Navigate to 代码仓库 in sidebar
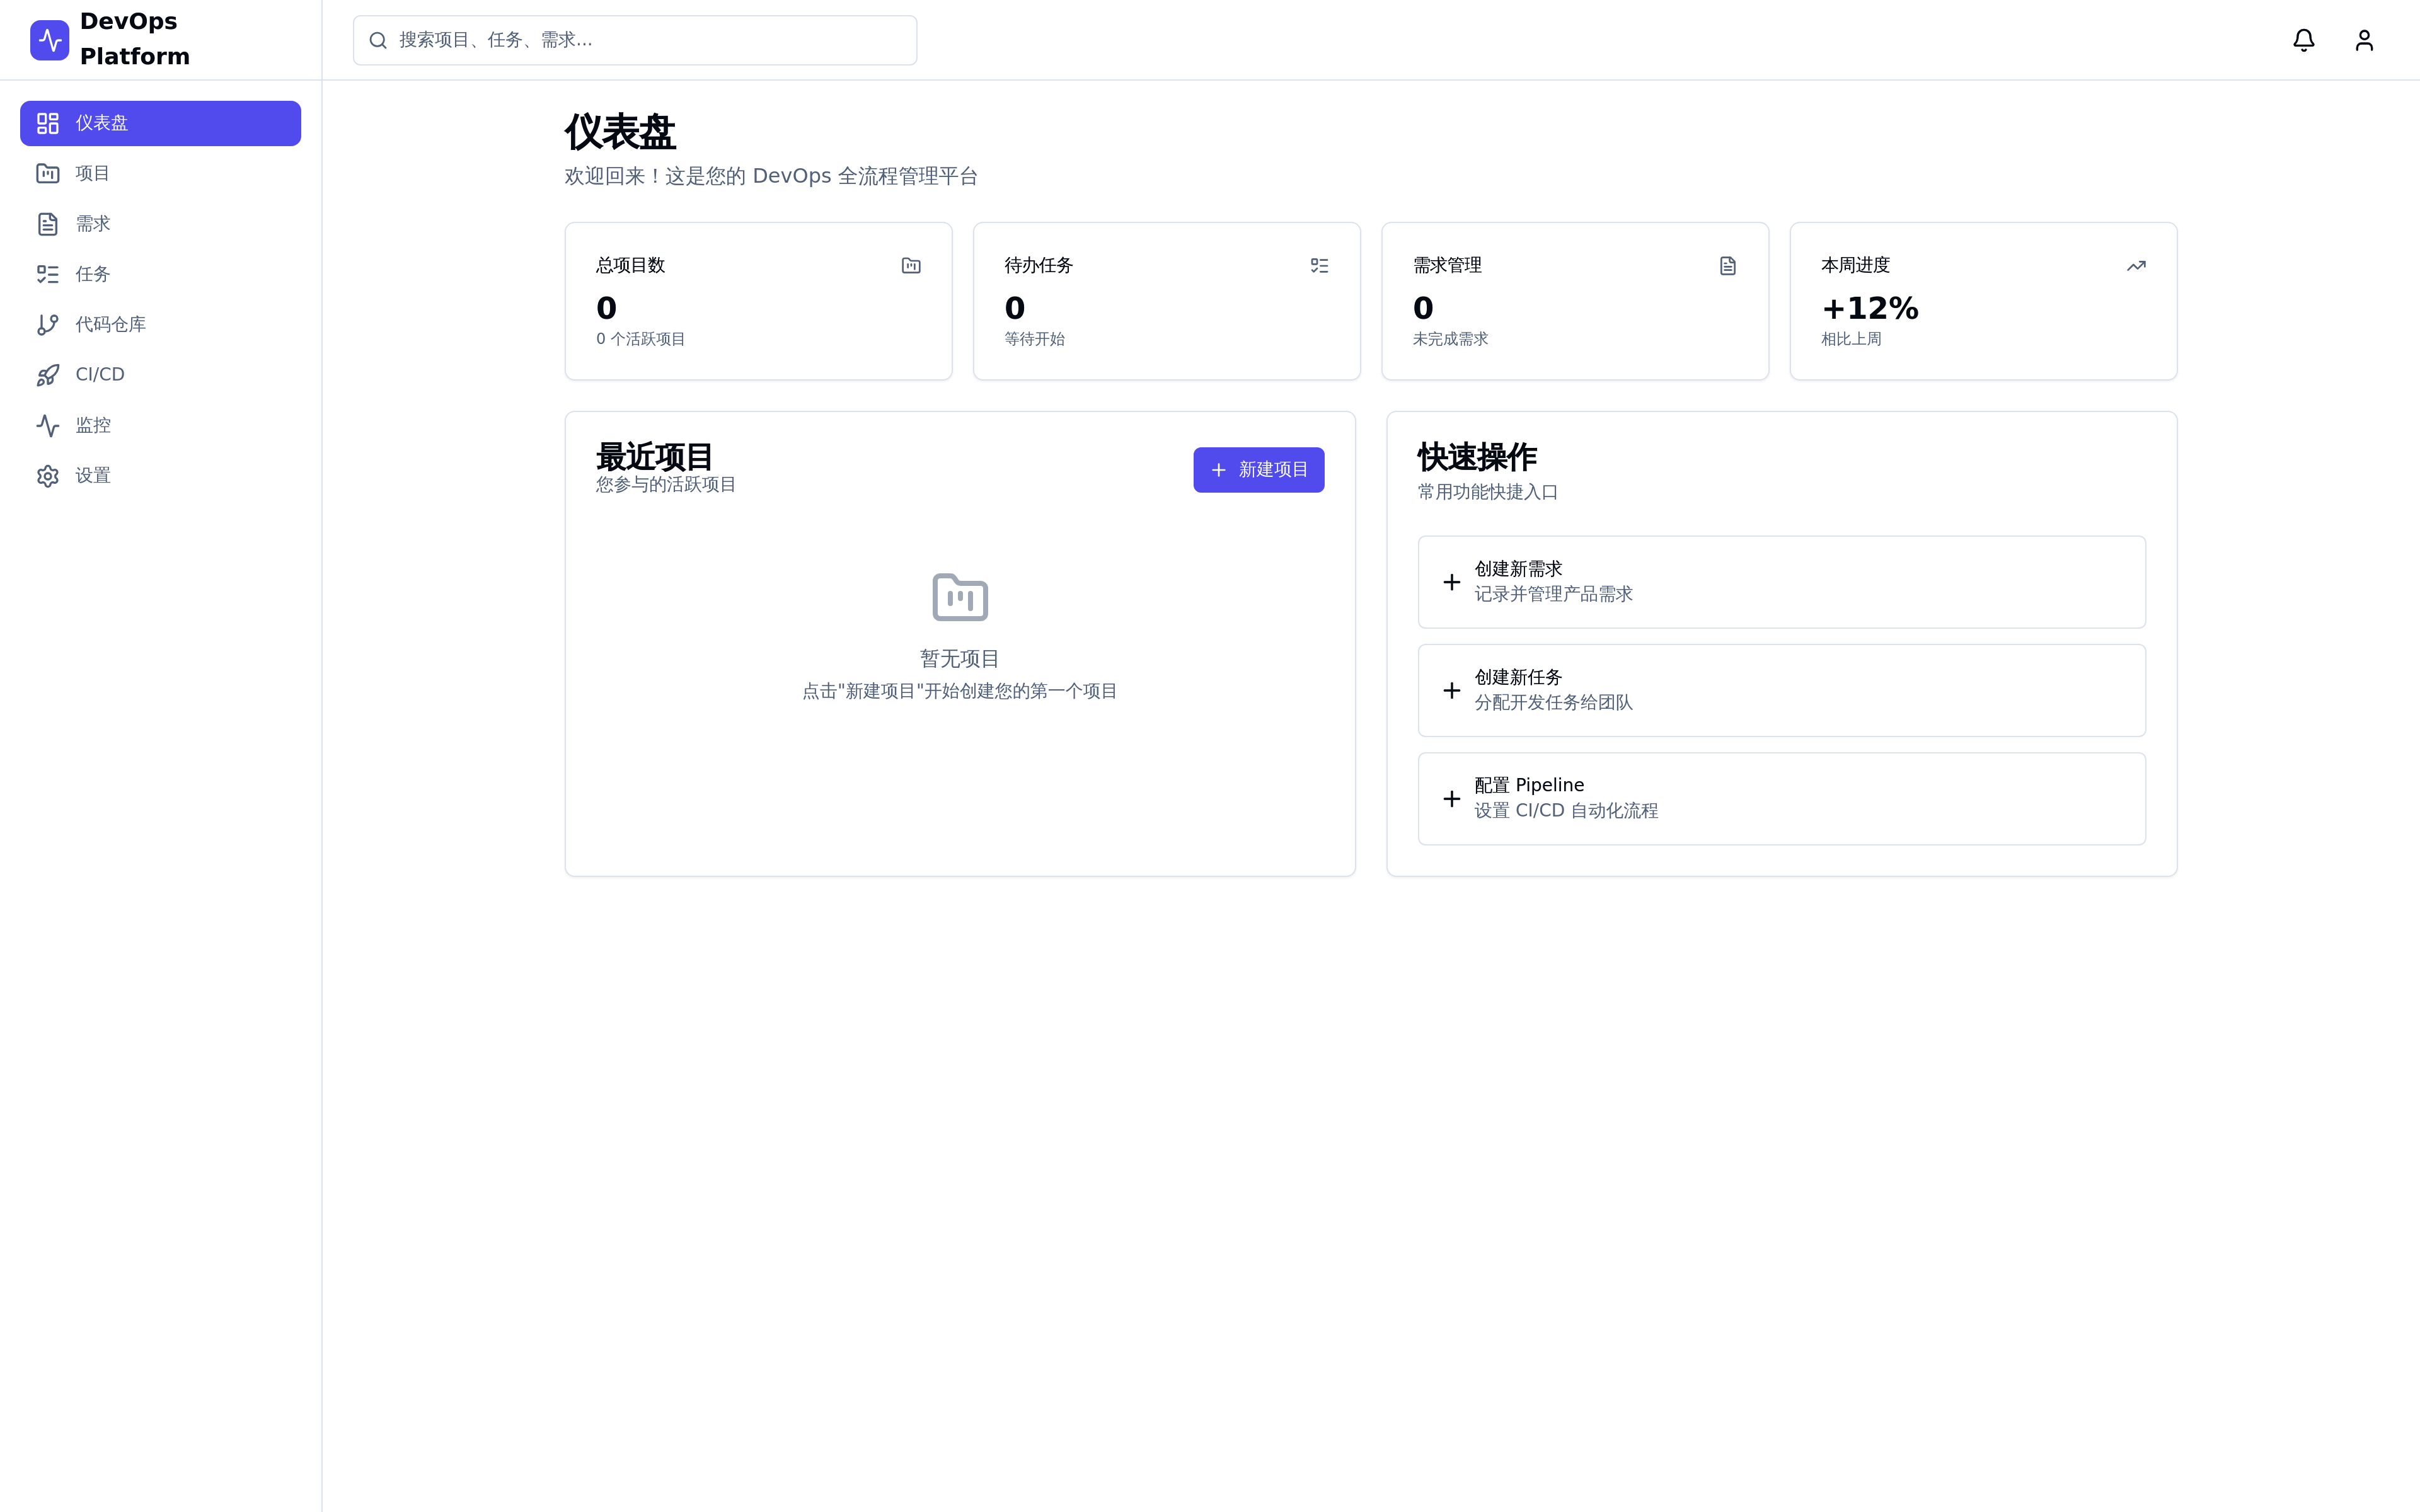The image size is (2420, 1512). (x=160, y=324)
